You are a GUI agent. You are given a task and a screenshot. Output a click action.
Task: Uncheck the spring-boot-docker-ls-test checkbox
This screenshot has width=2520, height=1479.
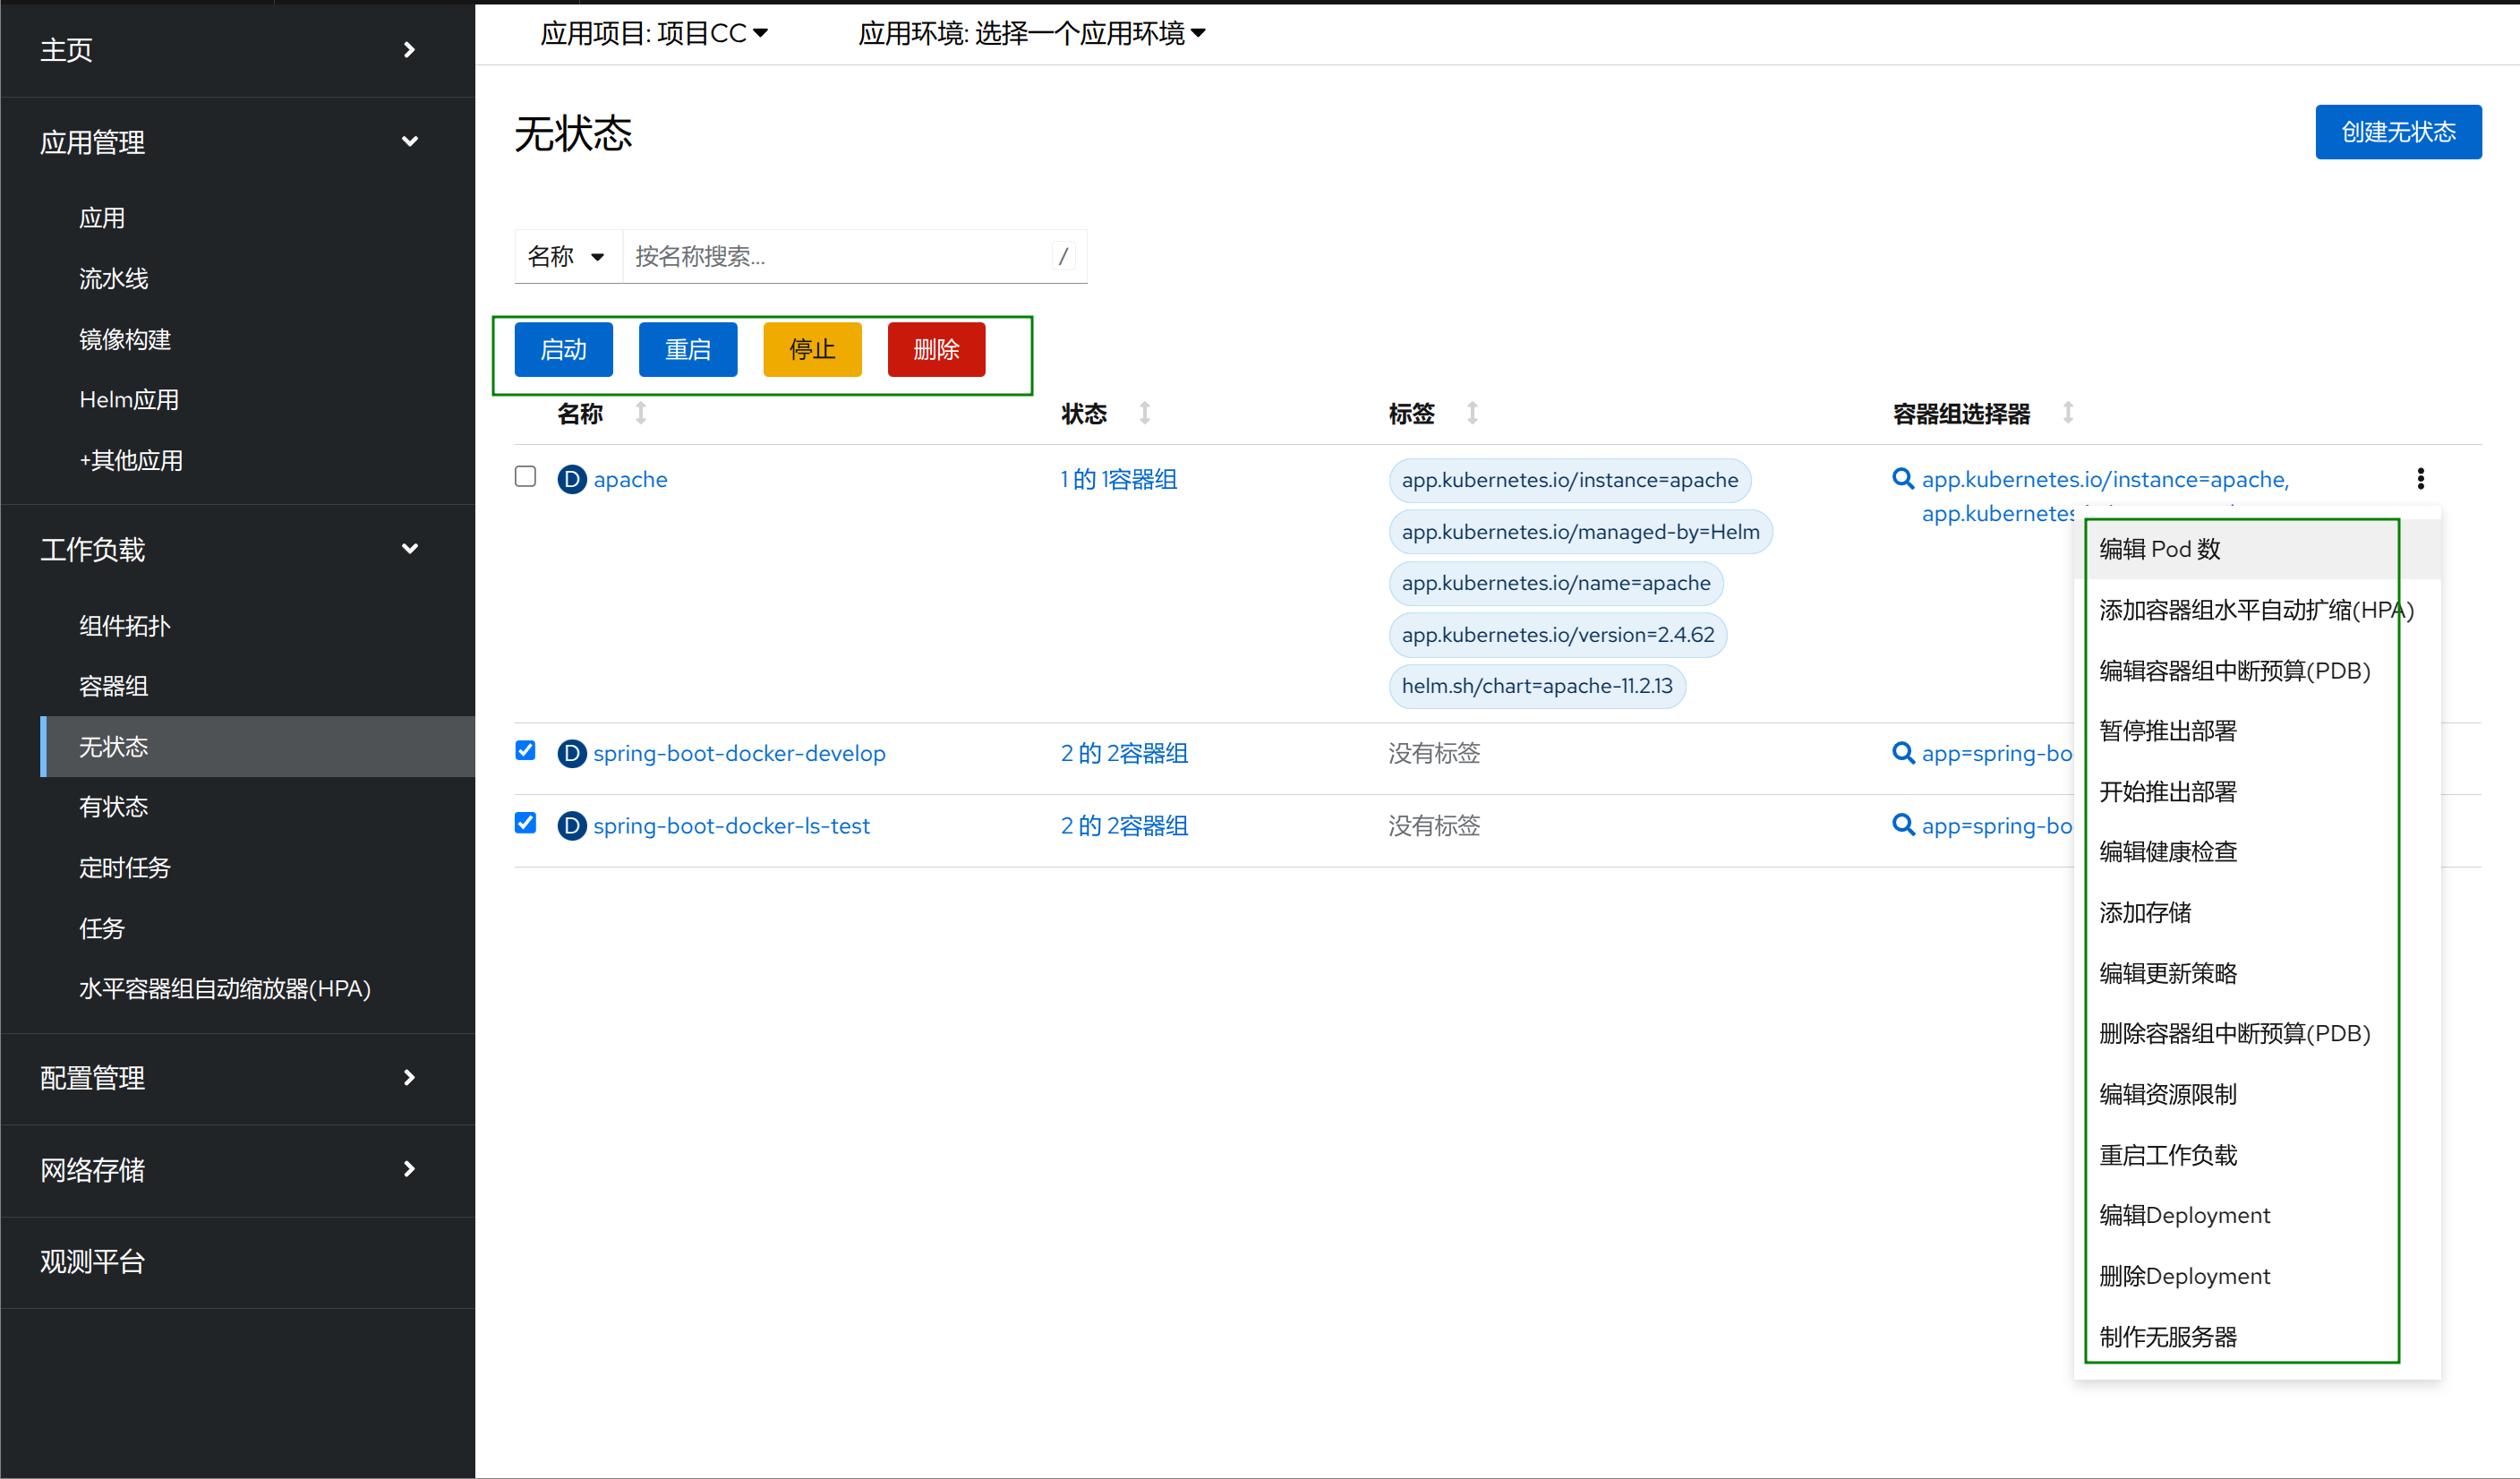pos(525,822)
